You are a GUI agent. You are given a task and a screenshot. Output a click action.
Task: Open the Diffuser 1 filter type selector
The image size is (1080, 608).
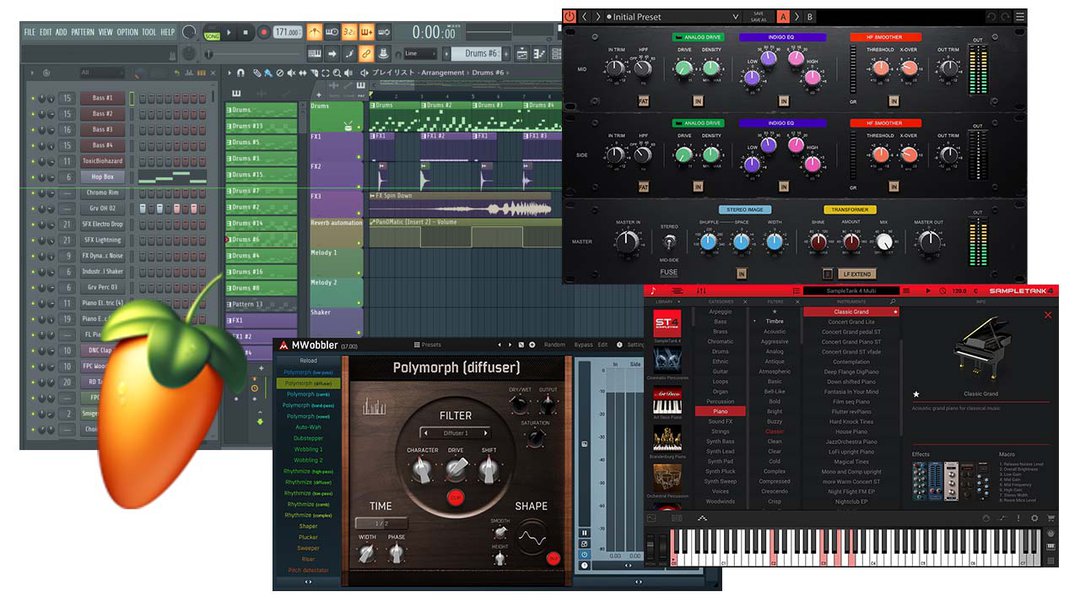coord(455,433)
